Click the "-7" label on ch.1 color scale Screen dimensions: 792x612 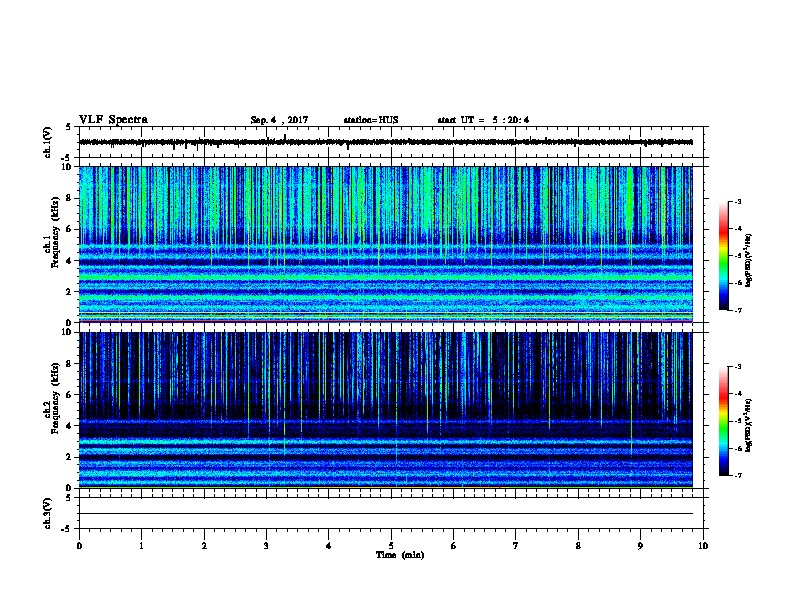(x=737, y=310)
